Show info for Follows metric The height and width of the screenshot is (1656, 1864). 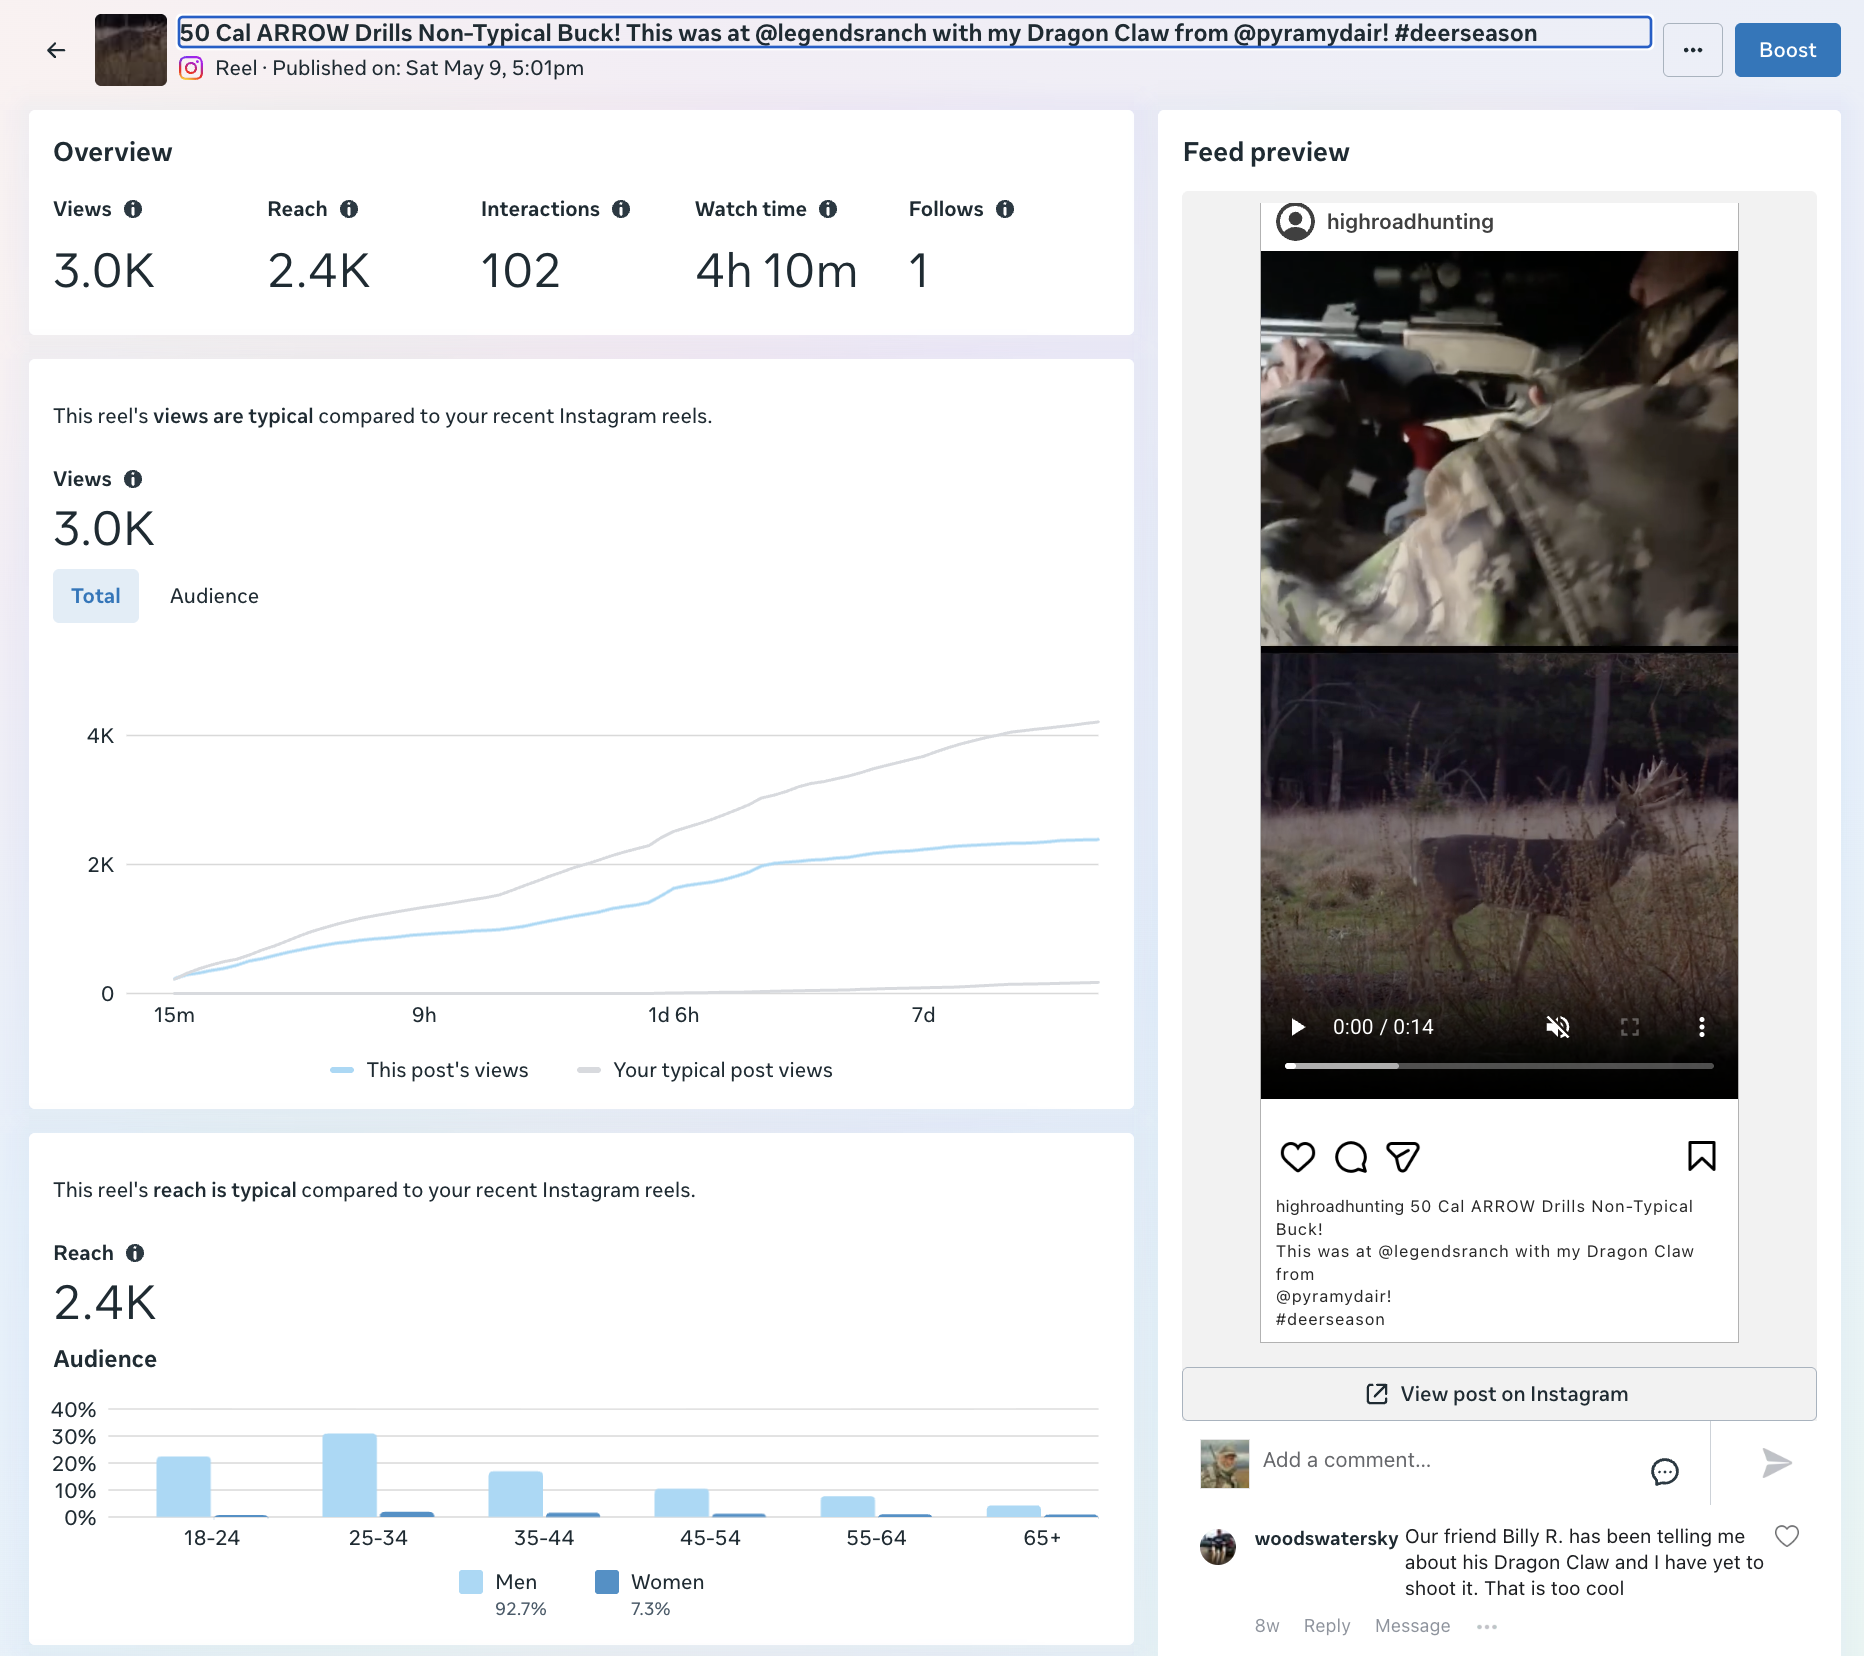tap(1005, 209)
